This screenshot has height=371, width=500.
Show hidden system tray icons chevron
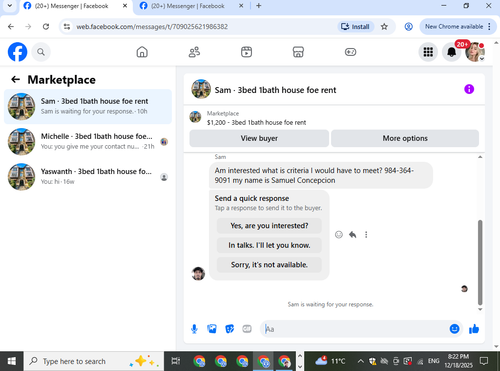tap(360, 361)
